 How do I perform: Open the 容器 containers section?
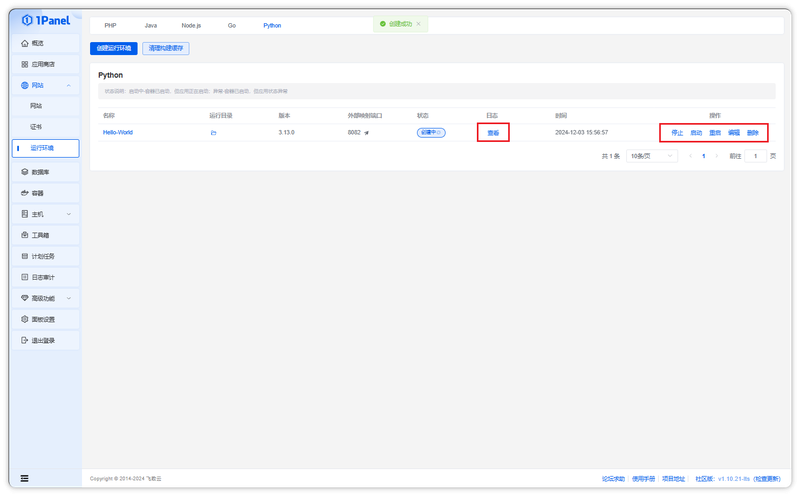pyautogui.click(x=45, y=193)
